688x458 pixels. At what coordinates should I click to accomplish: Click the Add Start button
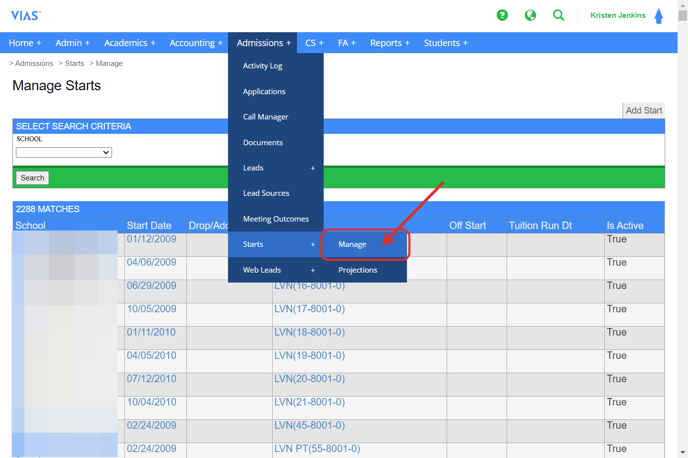coord(643,111)
